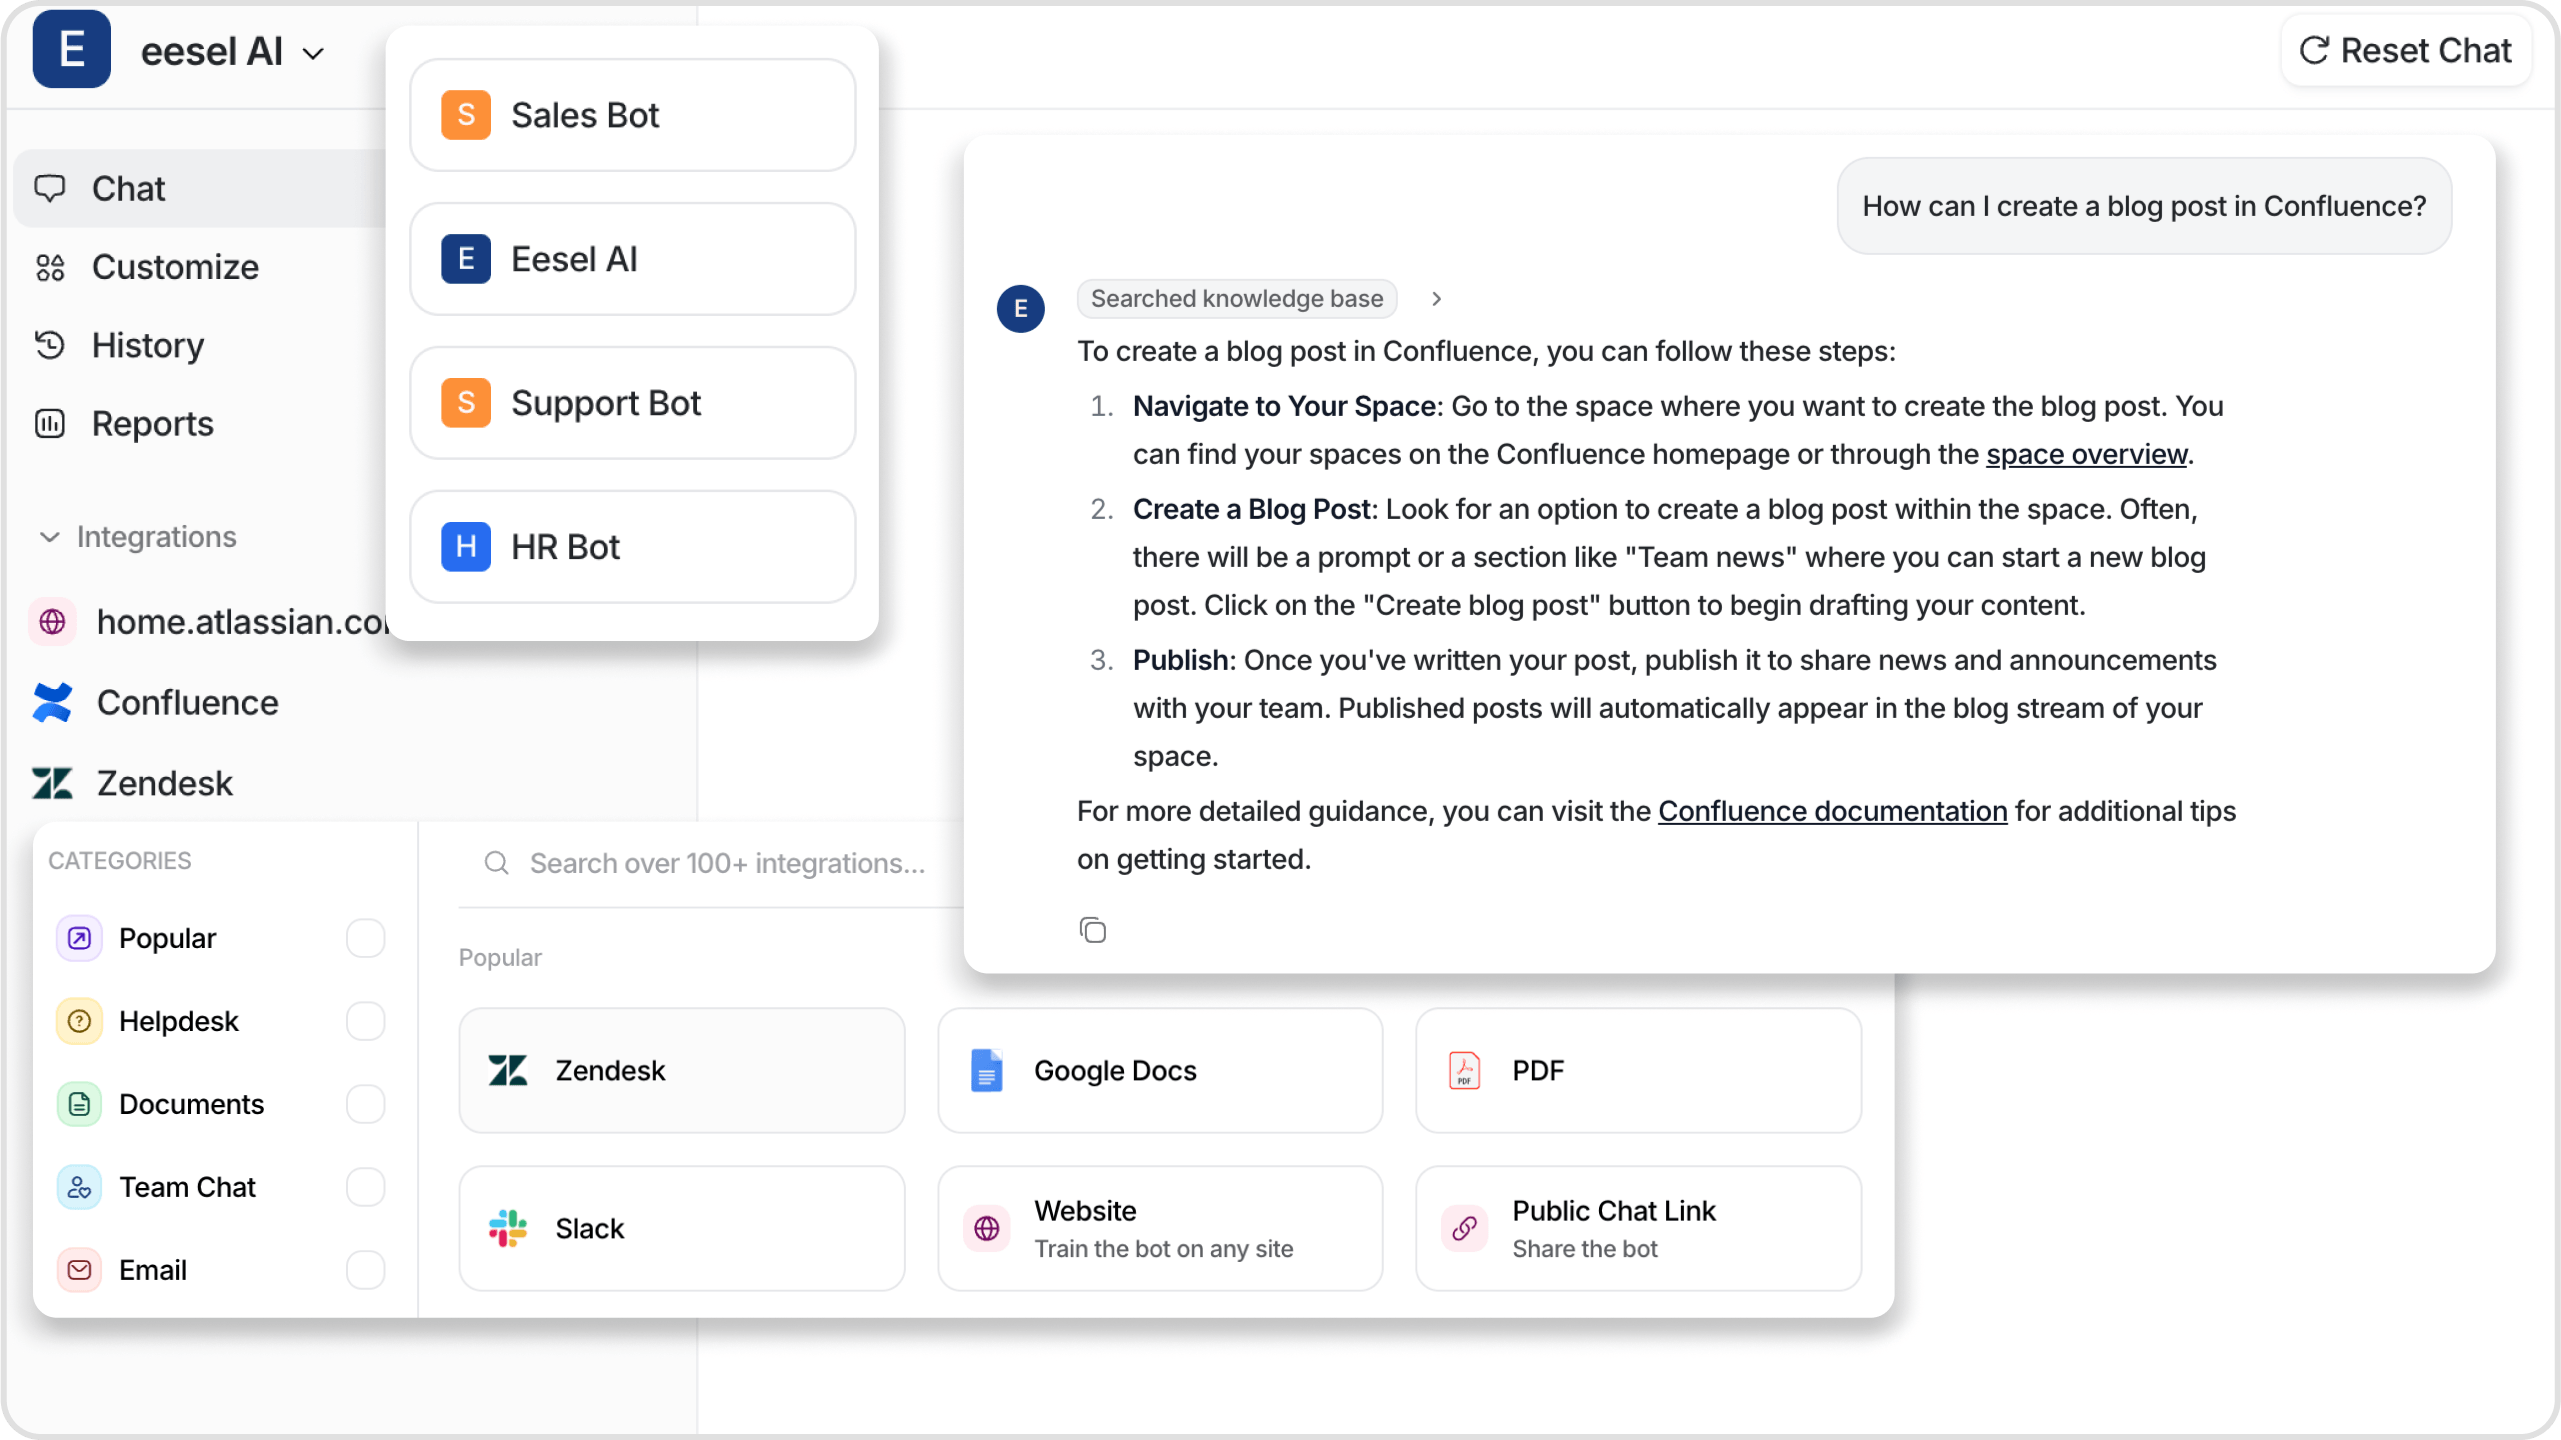Screen dimensions: 2561x1440
Task: Choose the Slack integration card
Action: tap(682, 1228)
